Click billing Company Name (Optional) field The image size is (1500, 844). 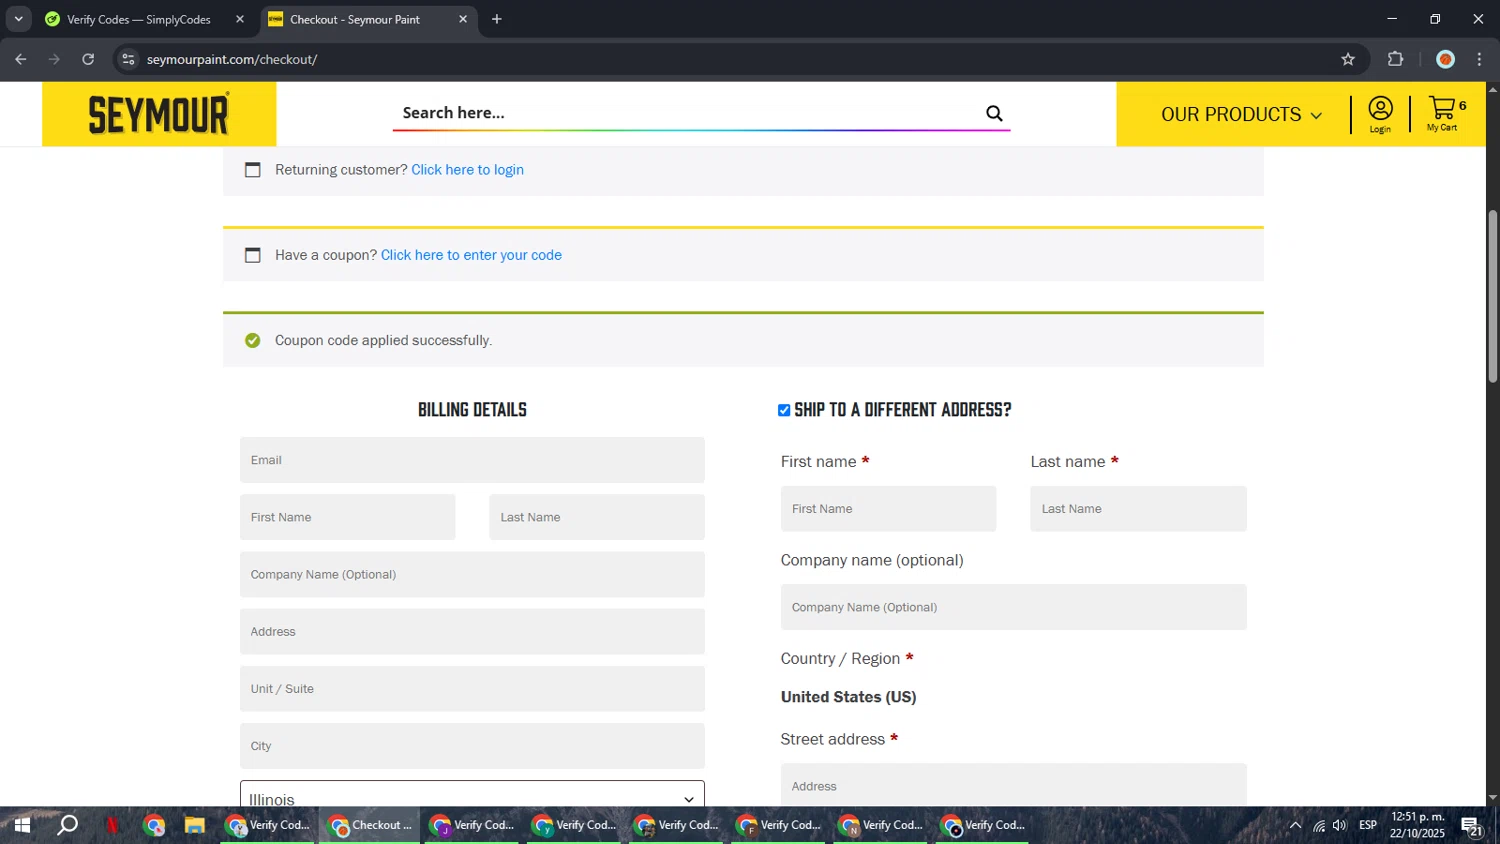pos(472,574)
